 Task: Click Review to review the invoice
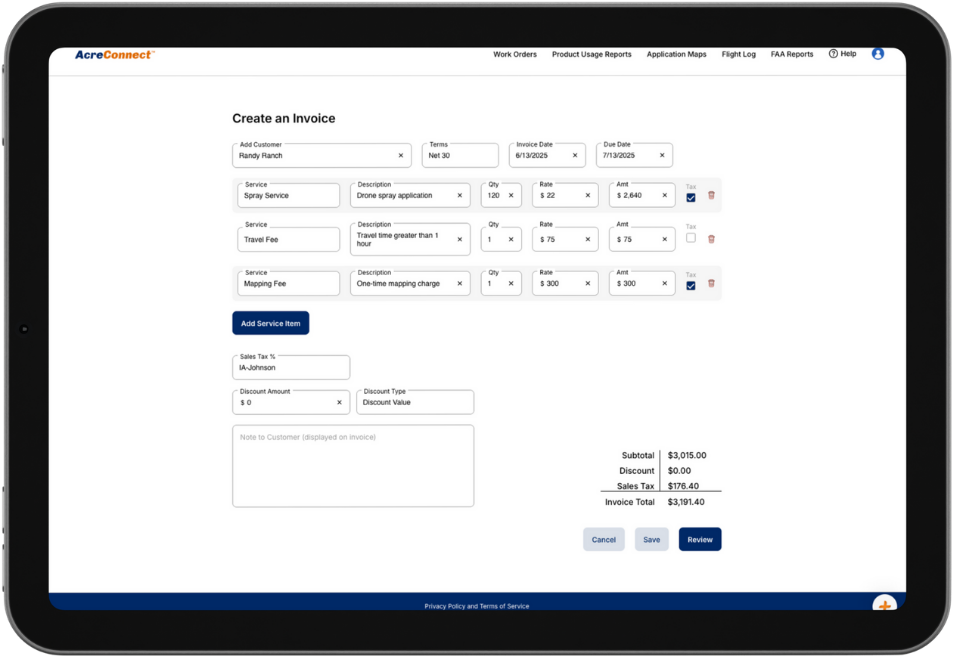tap(699, 539)
